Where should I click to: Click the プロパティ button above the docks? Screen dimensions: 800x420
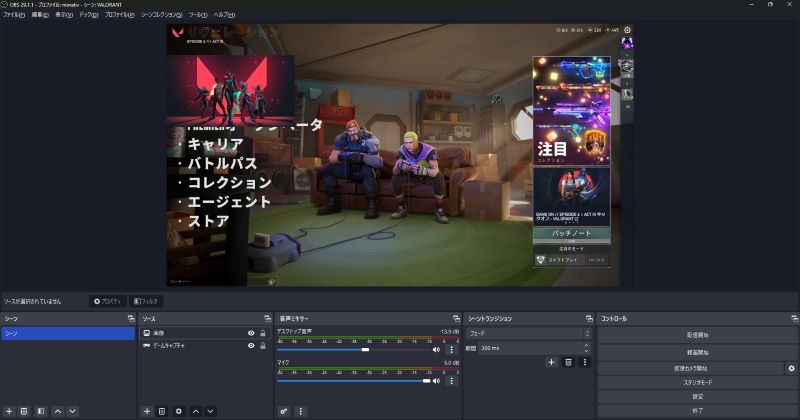(x=107, y=301)
